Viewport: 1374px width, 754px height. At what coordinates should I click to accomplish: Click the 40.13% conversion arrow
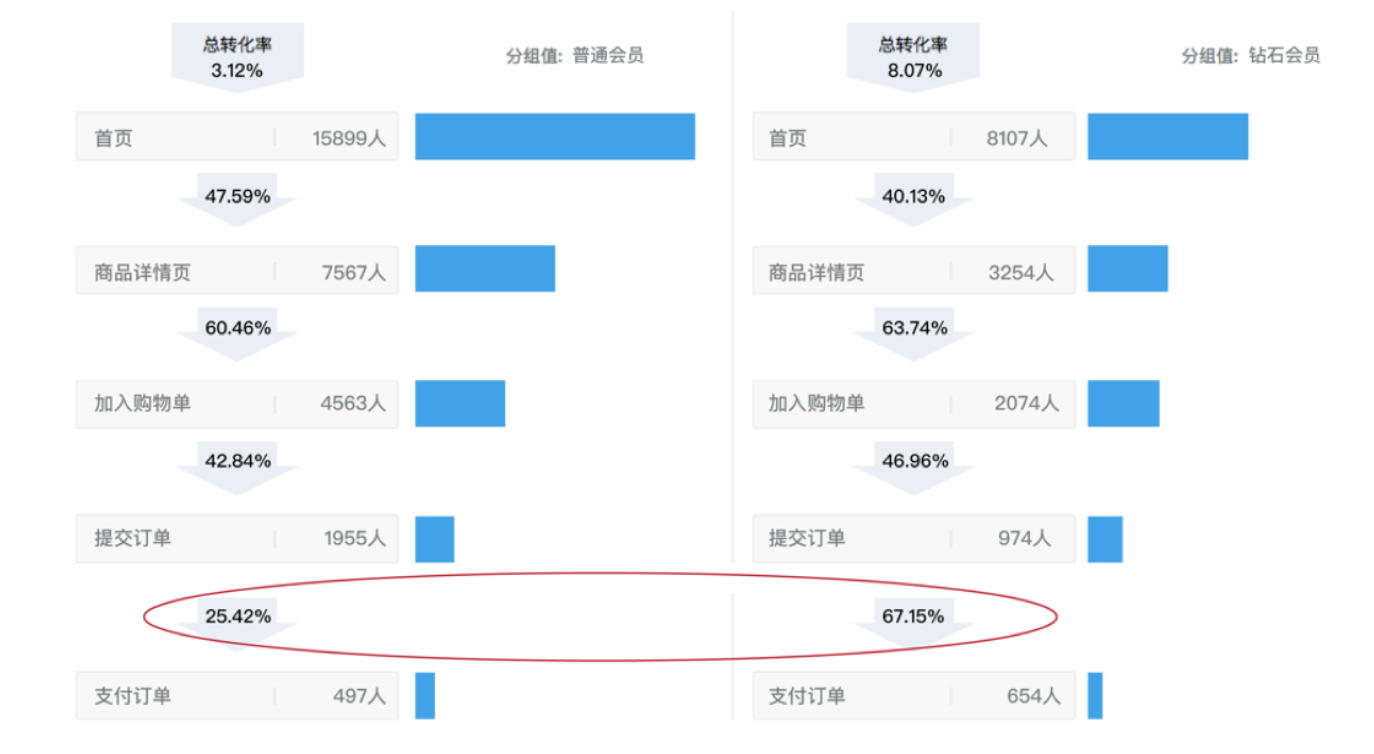point(913,199)
